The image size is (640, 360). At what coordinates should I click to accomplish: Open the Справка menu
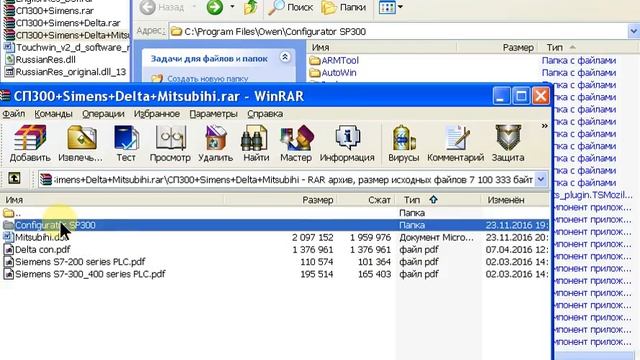click(x=265, y=114)
